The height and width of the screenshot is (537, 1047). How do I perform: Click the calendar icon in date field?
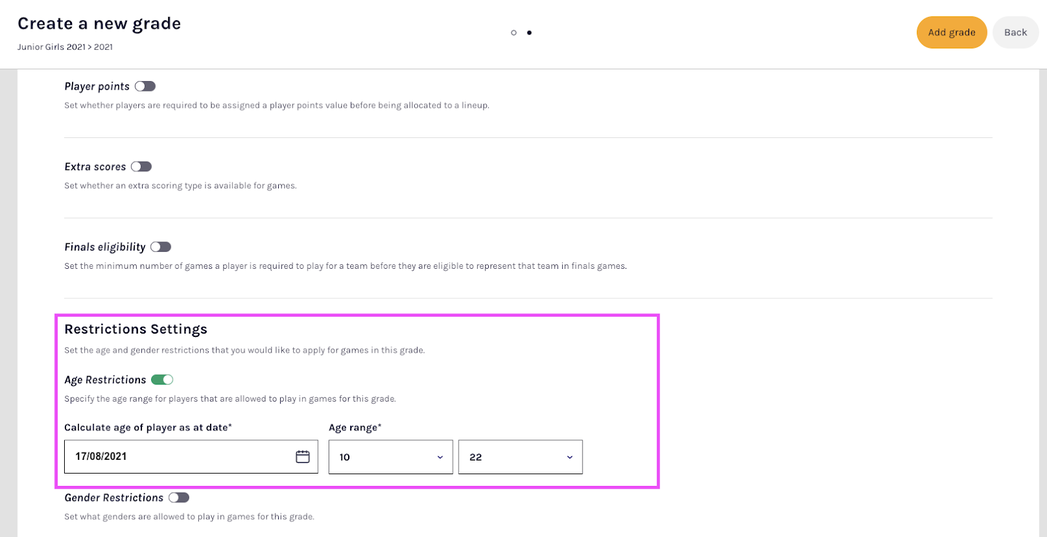303,457
